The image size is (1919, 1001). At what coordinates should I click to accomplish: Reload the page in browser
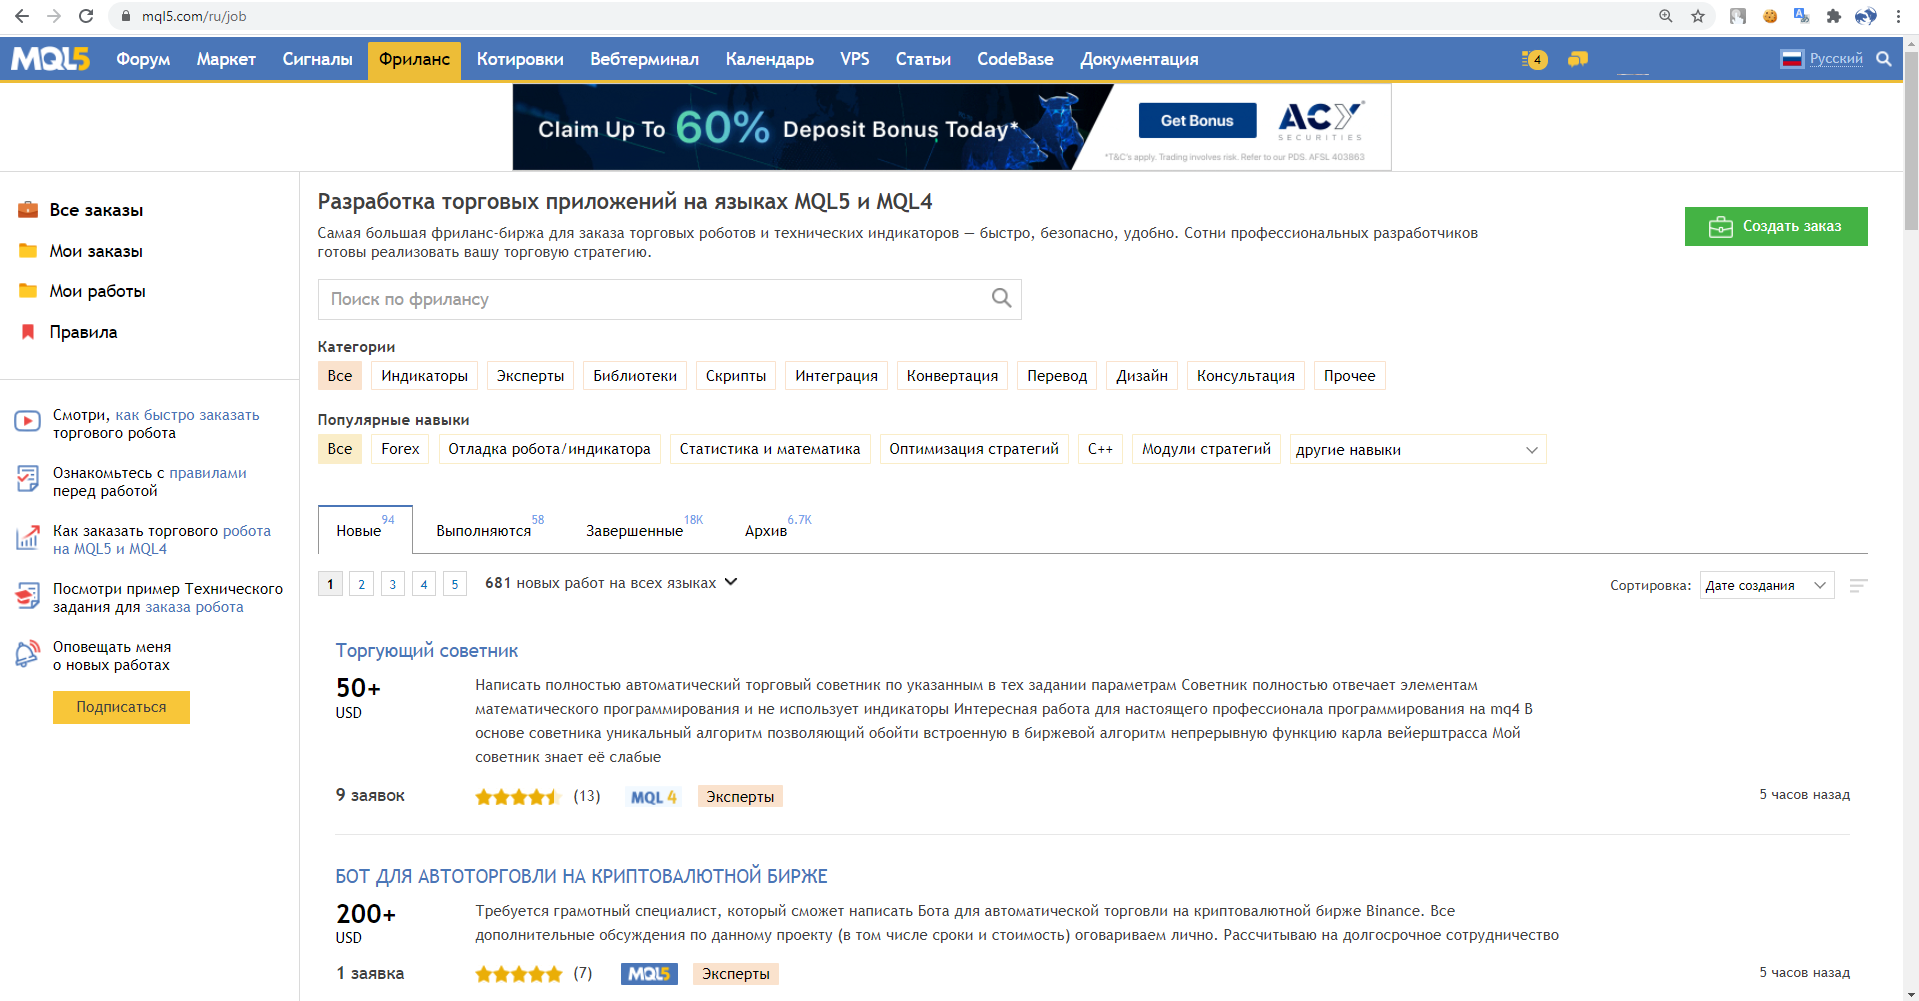coord(86,16)
